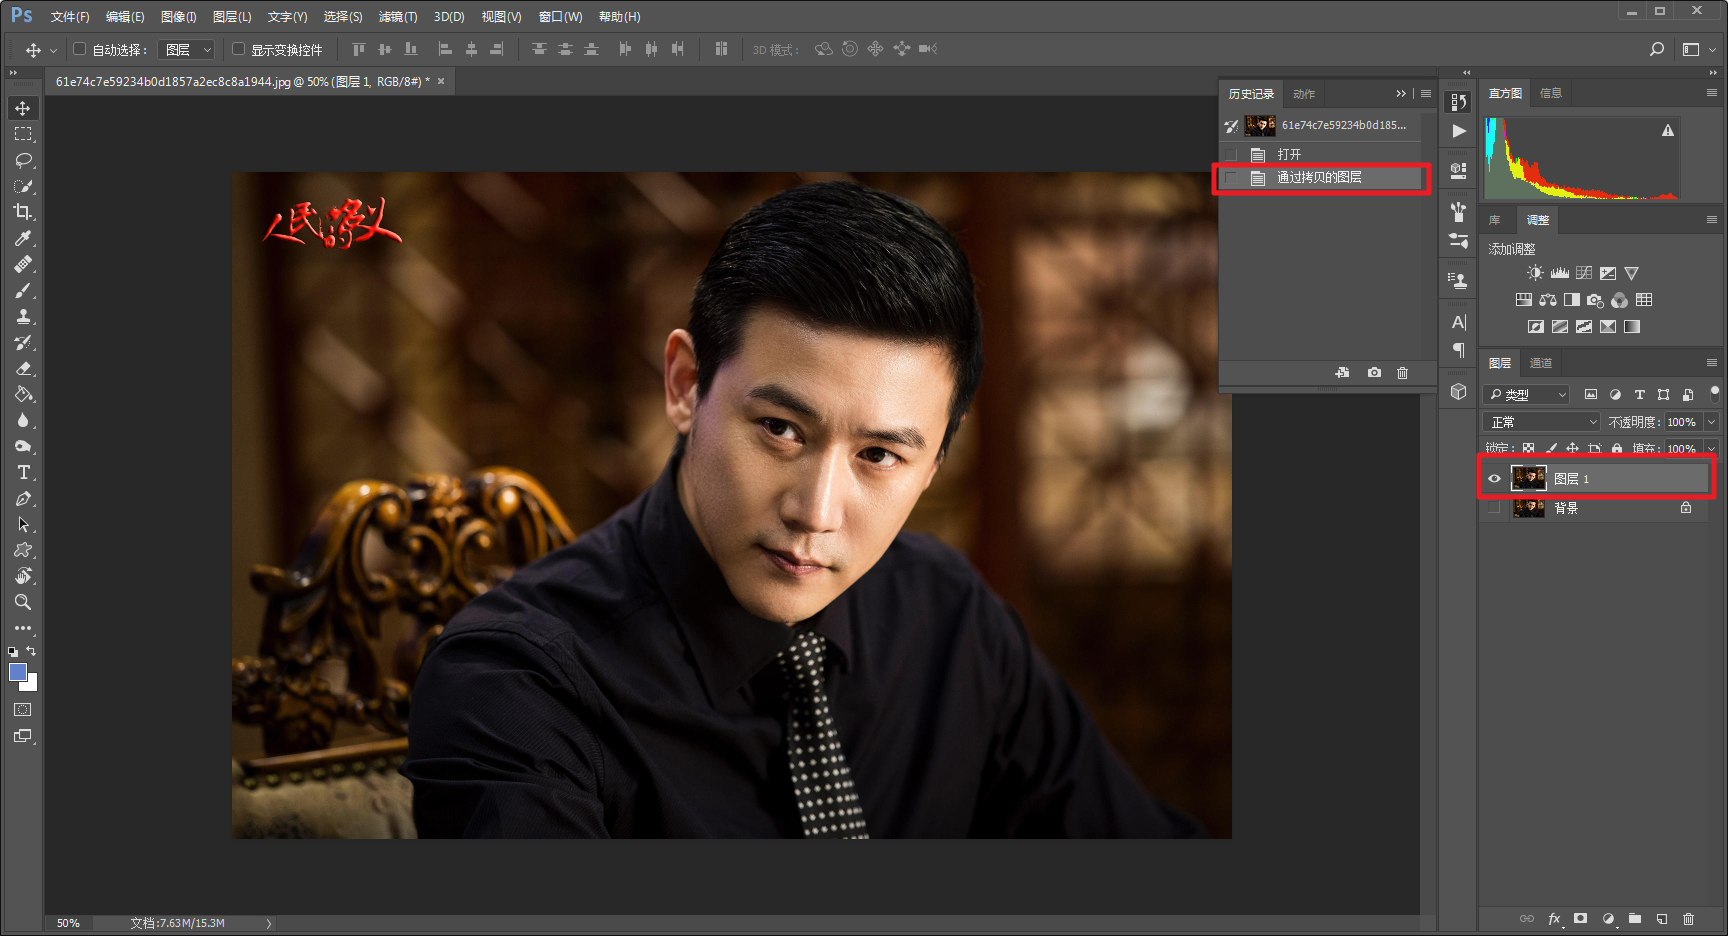1728x936 pixels.
Task: Select the Eraser tool
Action: [23, 368]
